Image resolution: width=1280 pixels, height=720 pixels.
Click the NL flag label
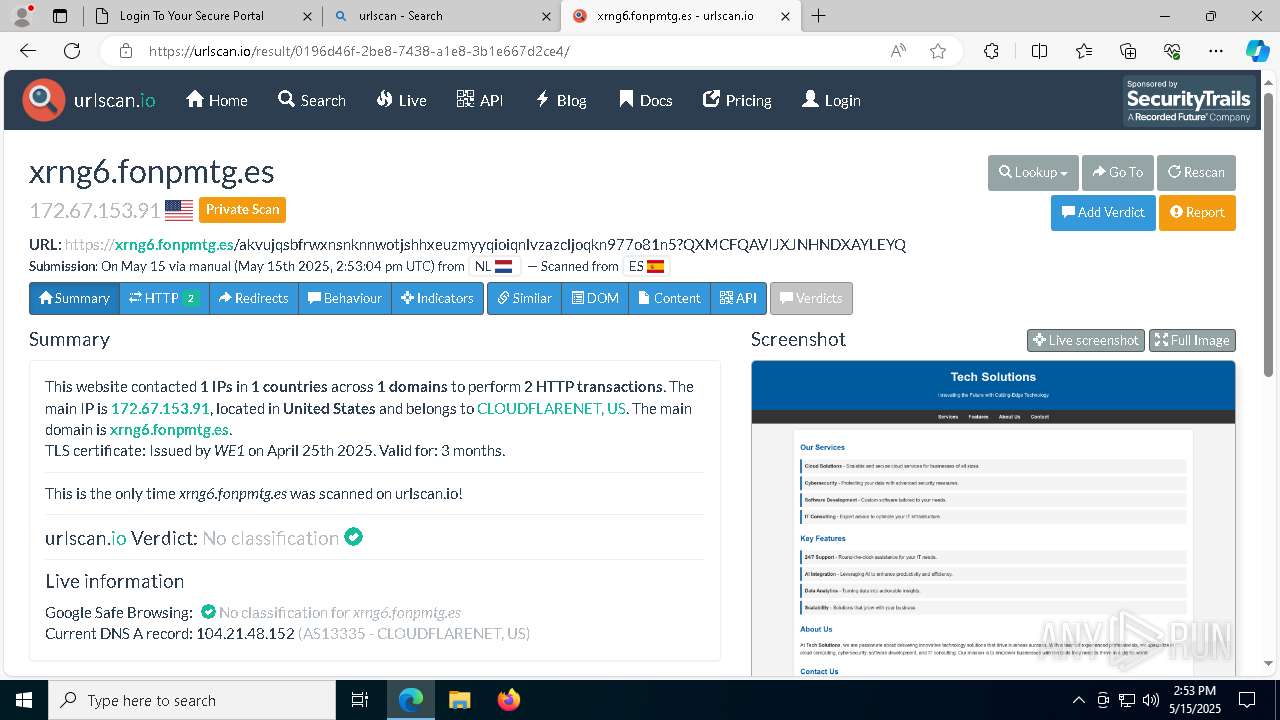493,266
